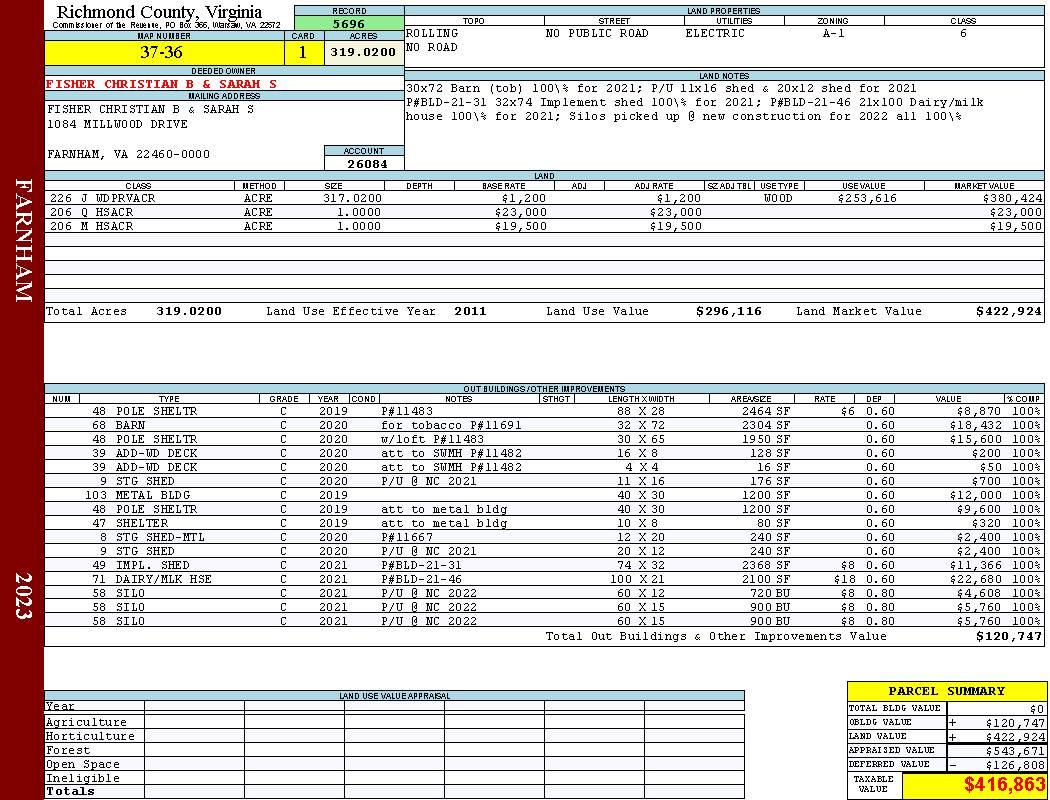Select the Forest row label
This screenshot has width=1050, height=800.
click(x=68, y=750)
